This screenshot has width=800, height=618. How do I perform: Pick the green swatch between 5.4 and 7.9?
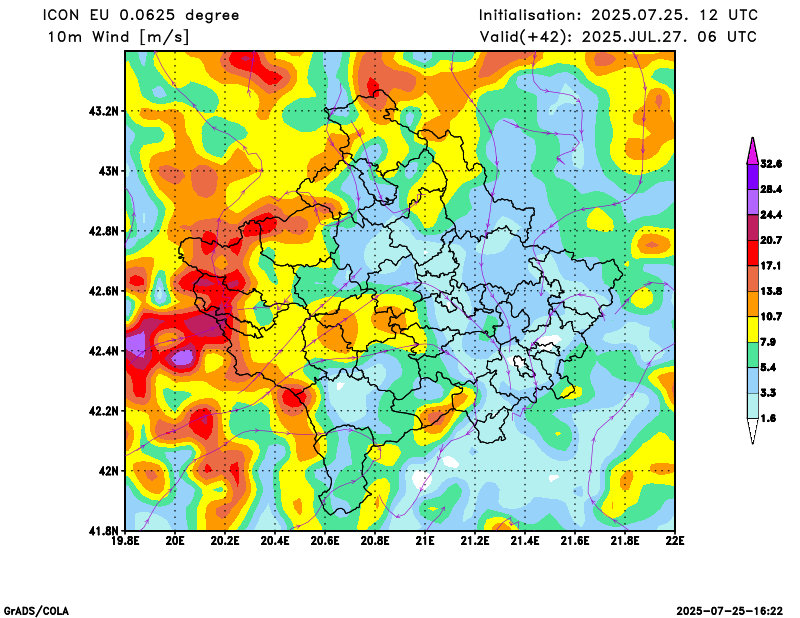pyautogui.click(x=753, y=355)
